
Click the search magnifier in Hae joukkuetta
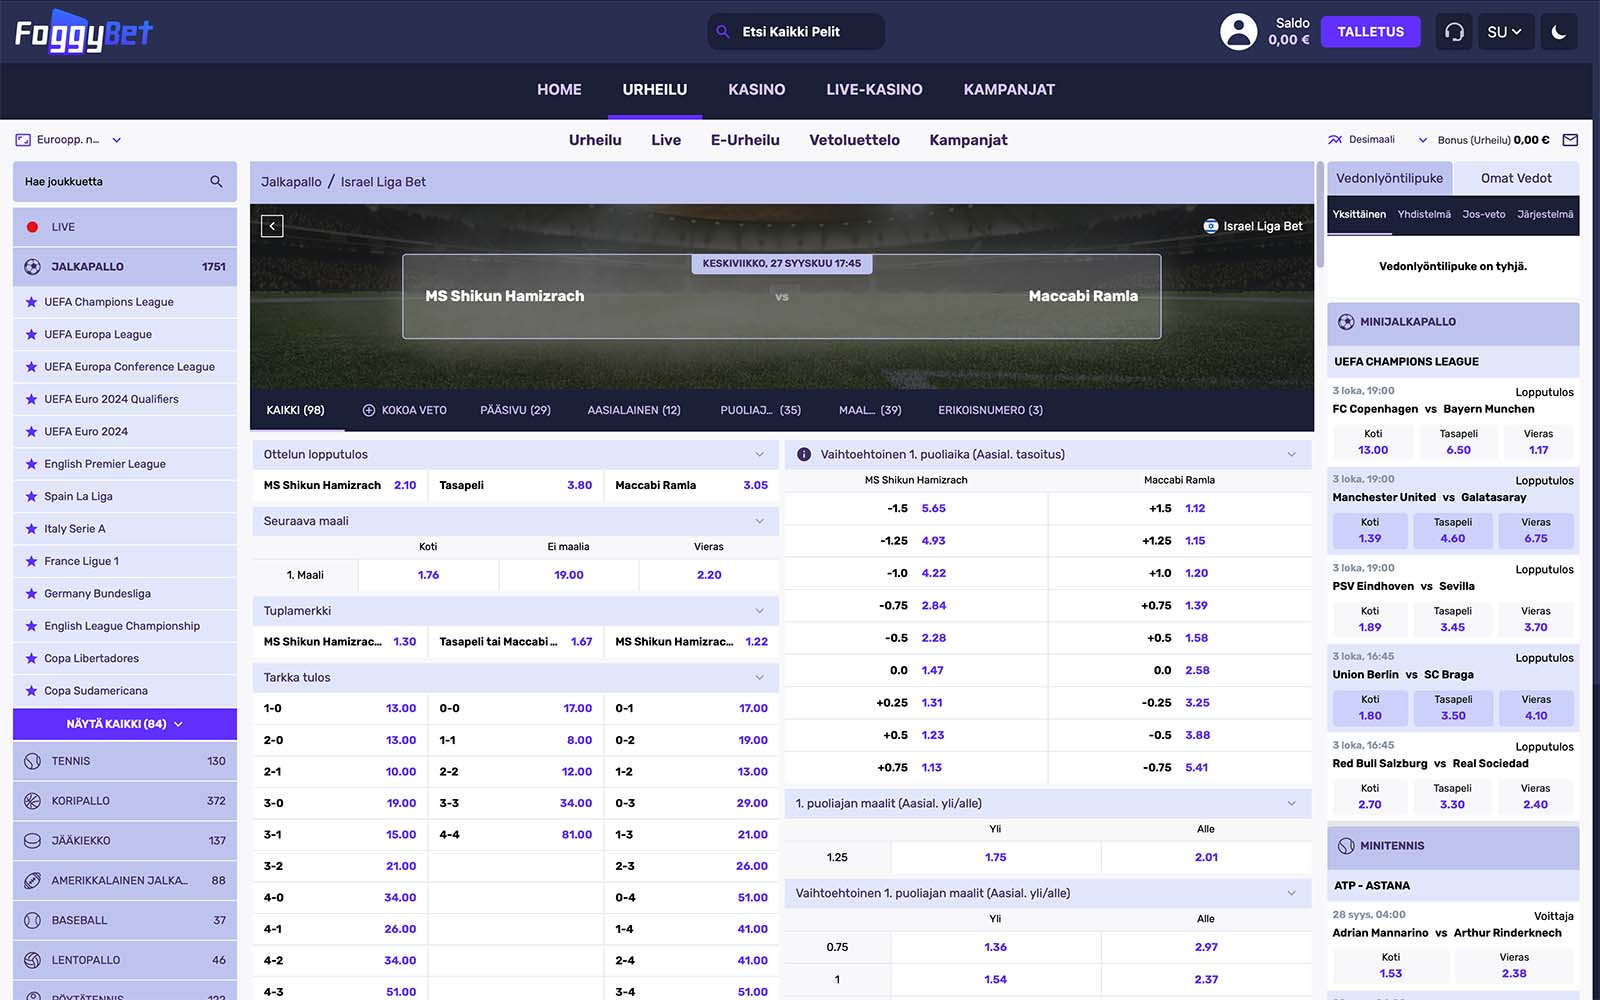coord(216,182)
